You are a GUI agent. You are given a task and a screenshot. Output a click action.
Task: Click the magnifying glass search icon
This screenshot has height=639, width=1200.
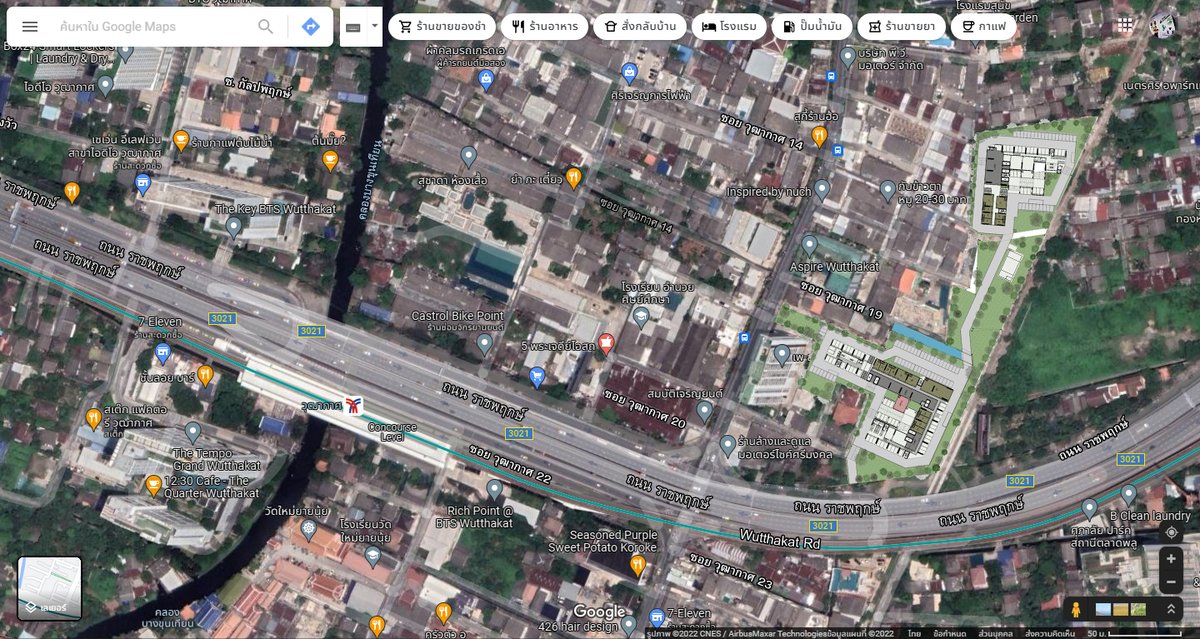[265, 27]
